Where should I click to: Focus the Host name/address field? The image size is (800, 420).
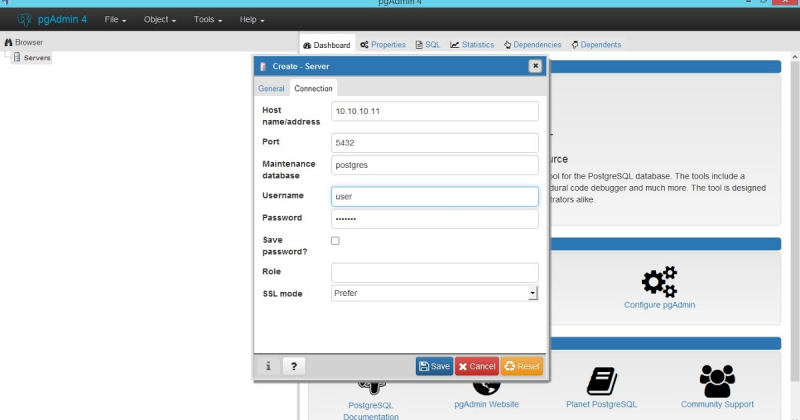coord(435,111)
